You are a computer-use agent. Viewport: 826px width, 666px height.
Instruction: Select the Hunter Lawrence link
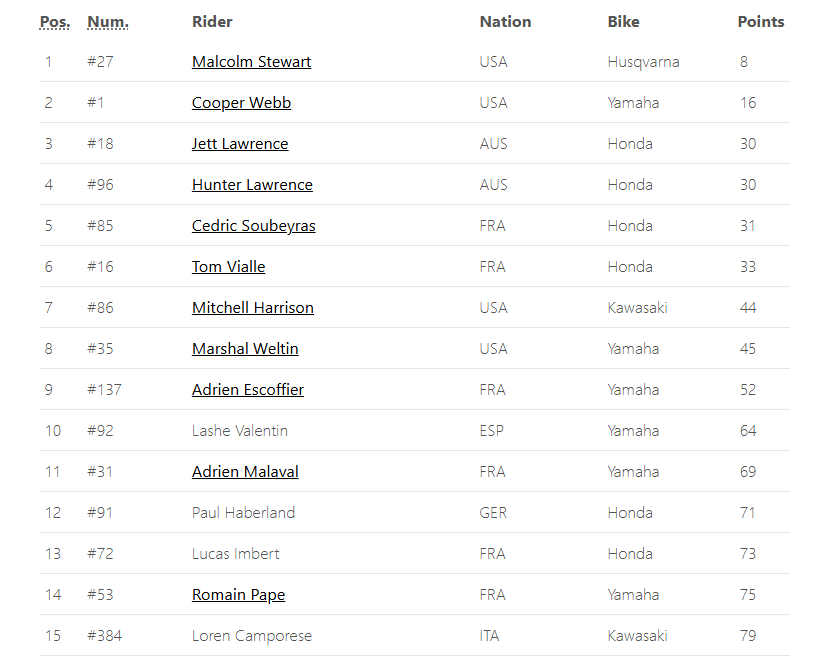pyautogui.click(x=252, y=185)
